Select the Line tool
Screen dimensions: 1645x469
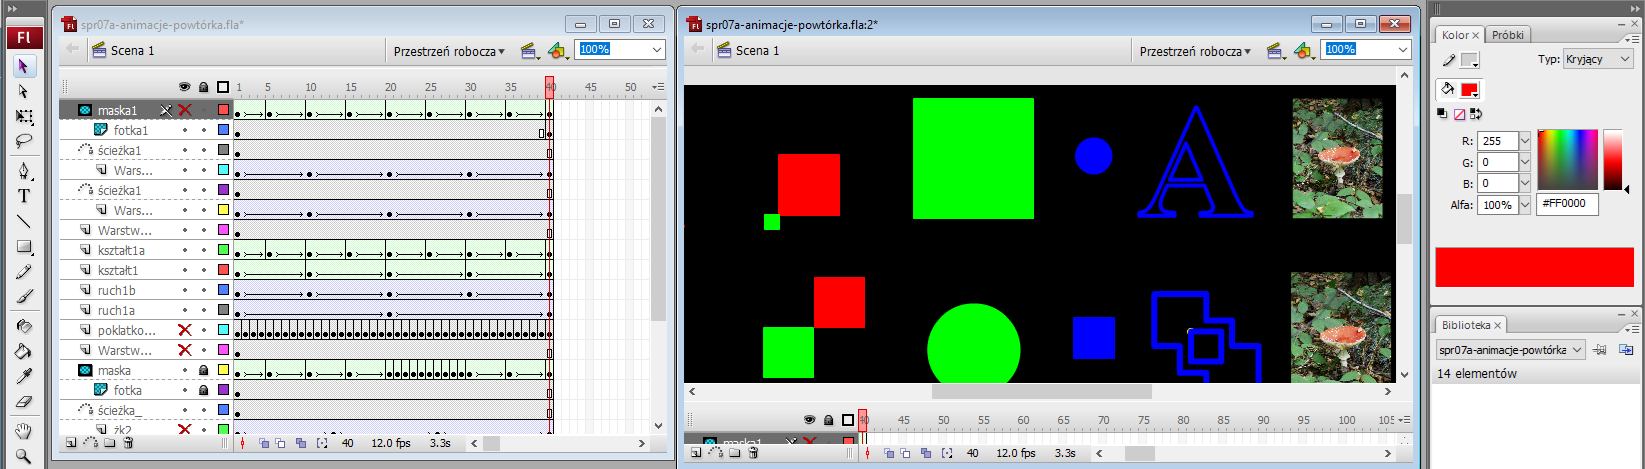tap(24, 221)
